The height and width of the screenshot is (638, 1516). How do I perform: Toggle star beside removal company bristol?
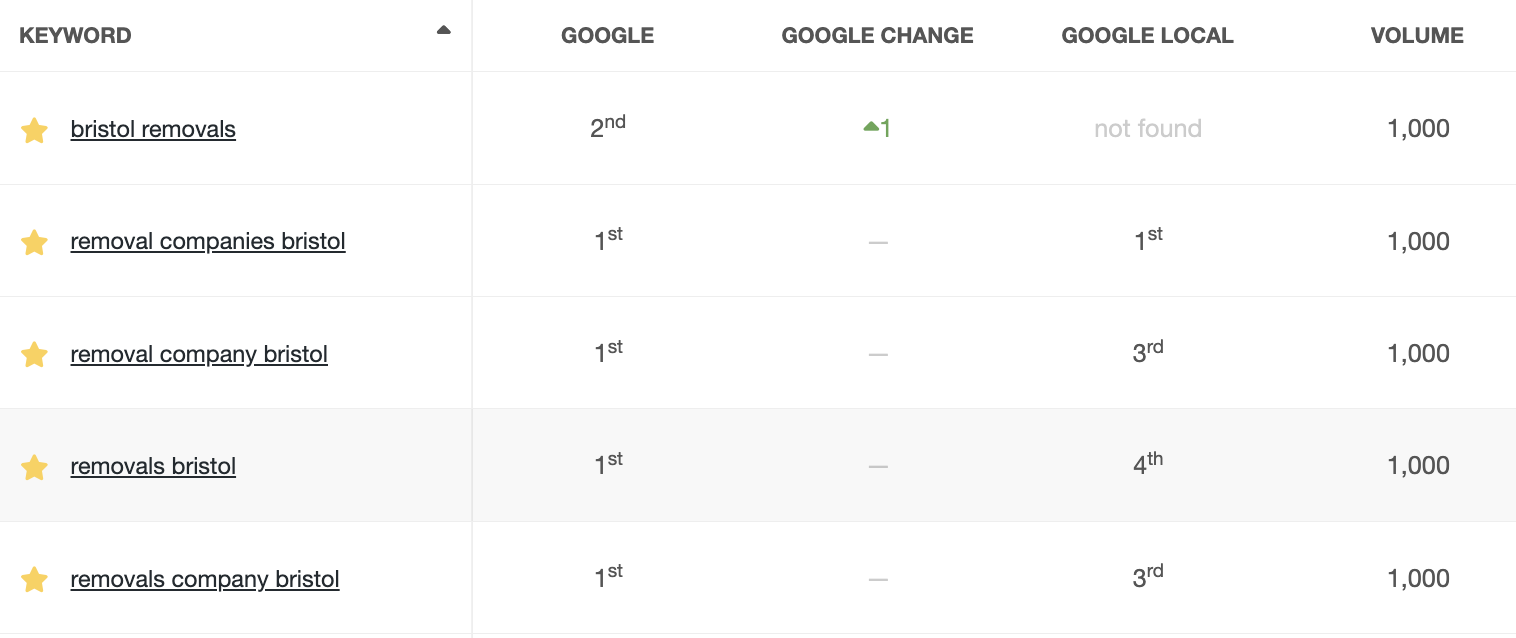(34, 355)
